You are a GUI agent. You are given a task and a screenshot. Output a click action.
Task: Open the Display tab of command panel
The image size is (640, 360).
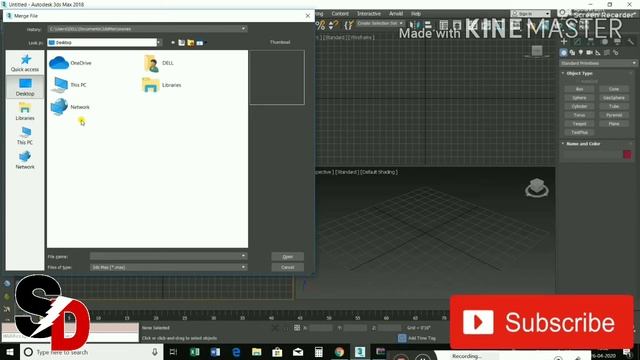[x=618, y=42]
